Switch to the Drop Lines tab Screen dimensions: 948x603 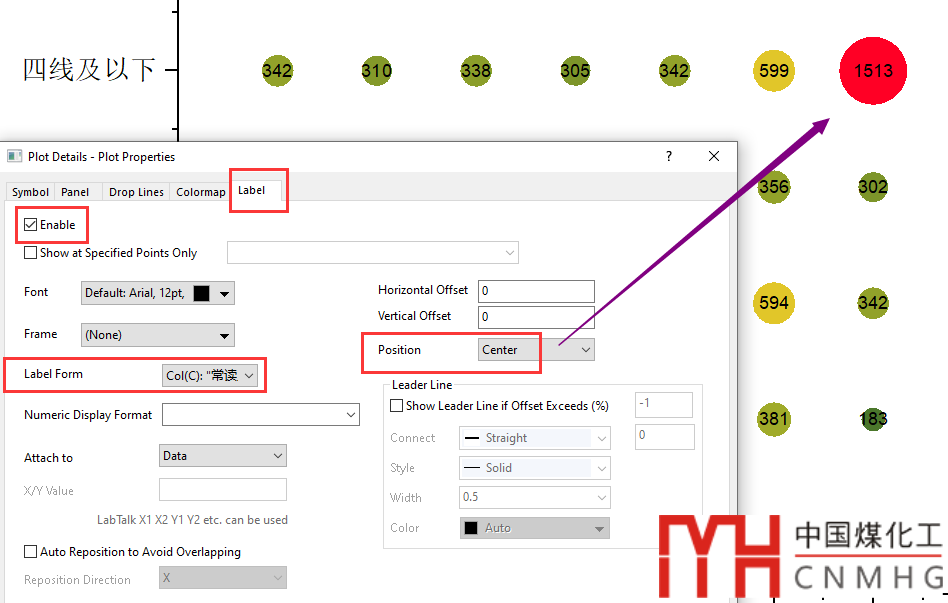coord(136,192)
